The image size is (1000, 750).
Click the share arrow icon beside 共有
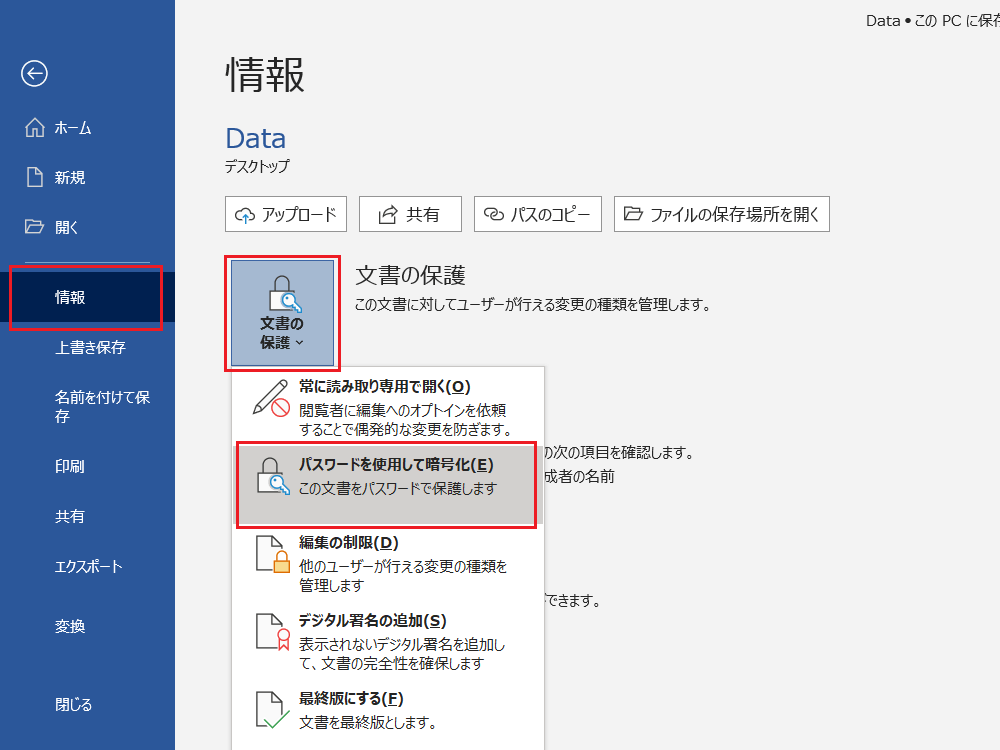coord(388,215)
